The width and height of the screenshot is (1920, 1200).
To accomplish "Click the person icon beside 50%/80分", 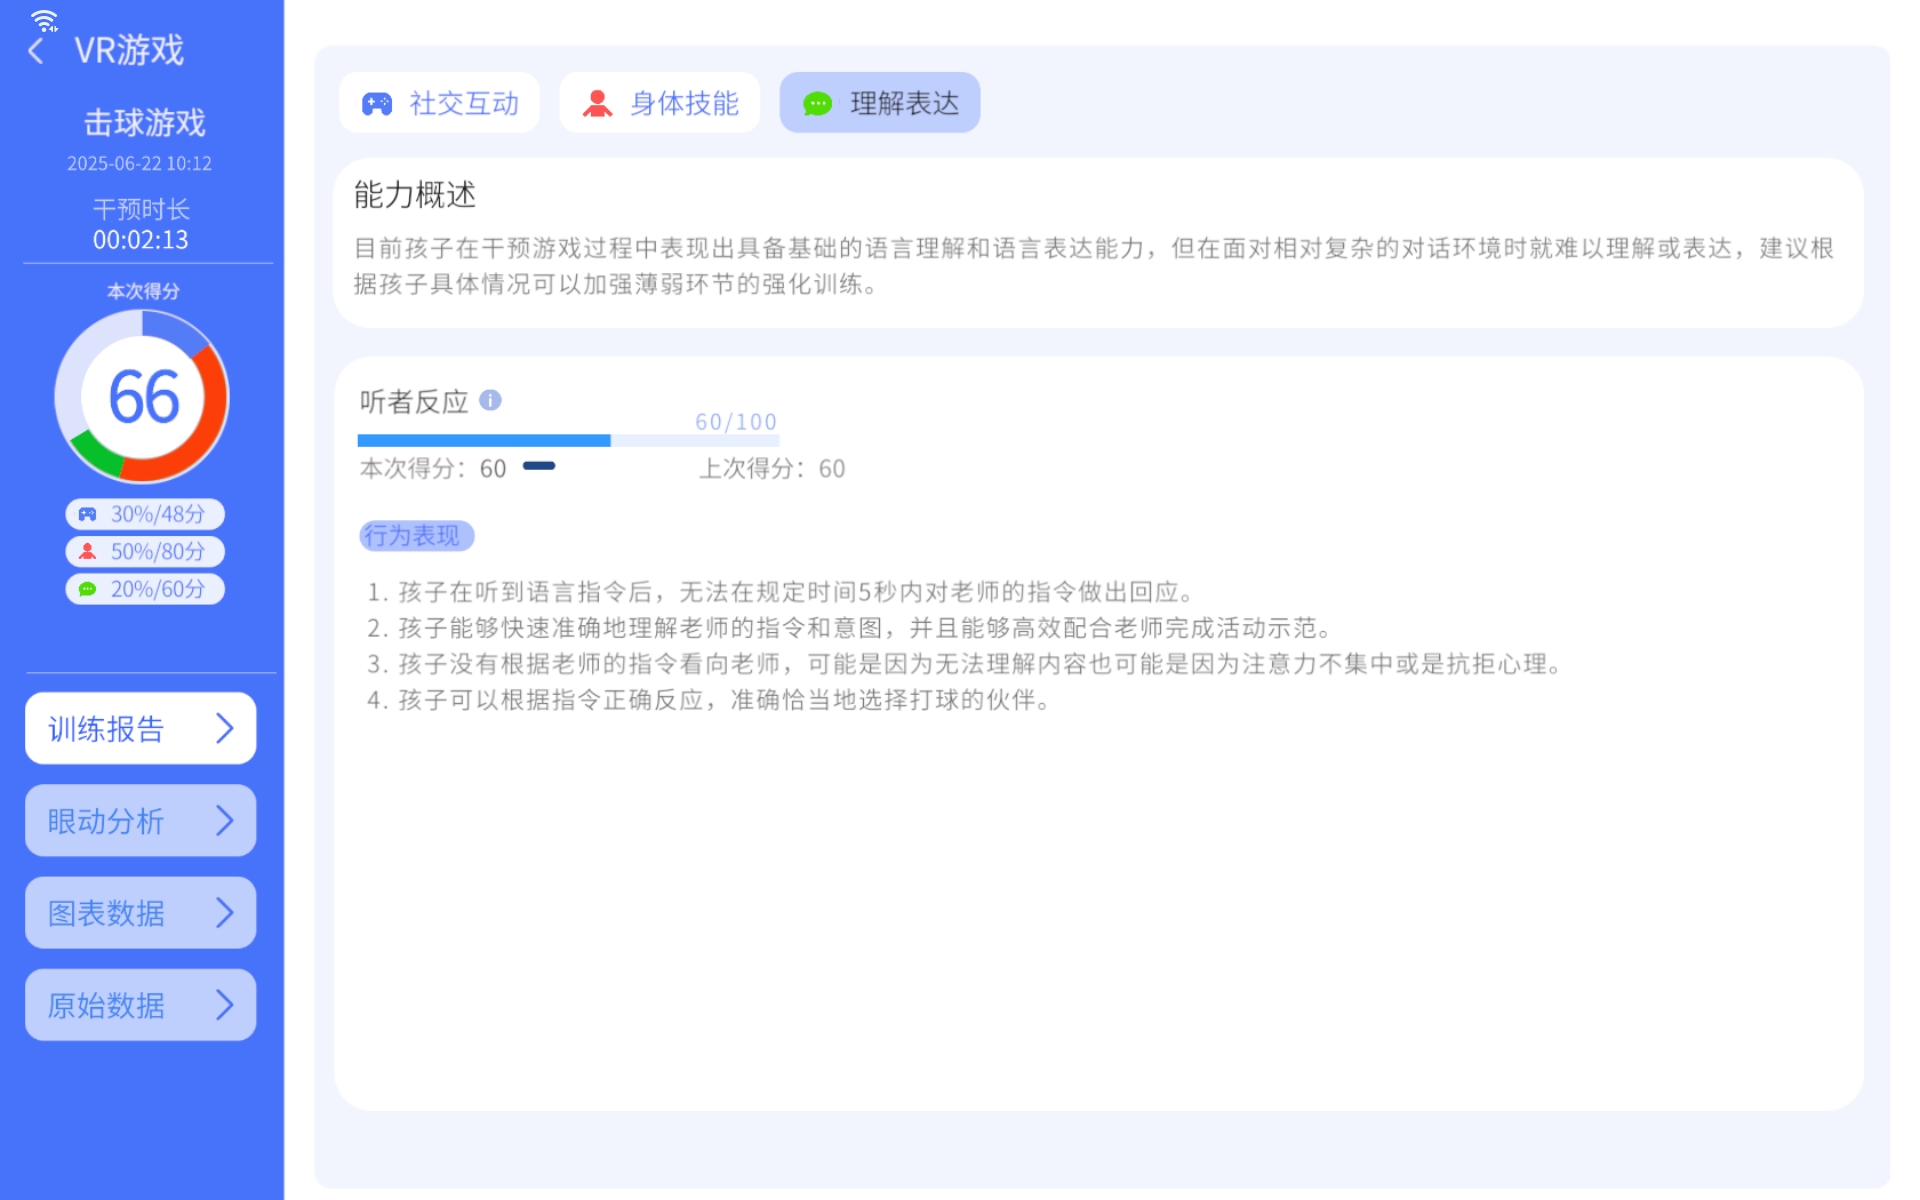I will [89, 551].
